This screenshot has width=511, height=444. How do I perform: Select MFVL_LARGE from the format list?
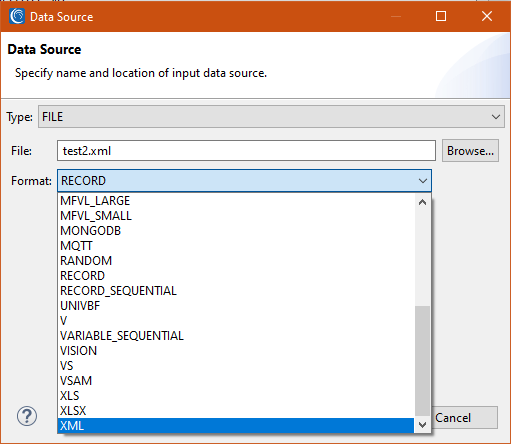coord(236,201)
